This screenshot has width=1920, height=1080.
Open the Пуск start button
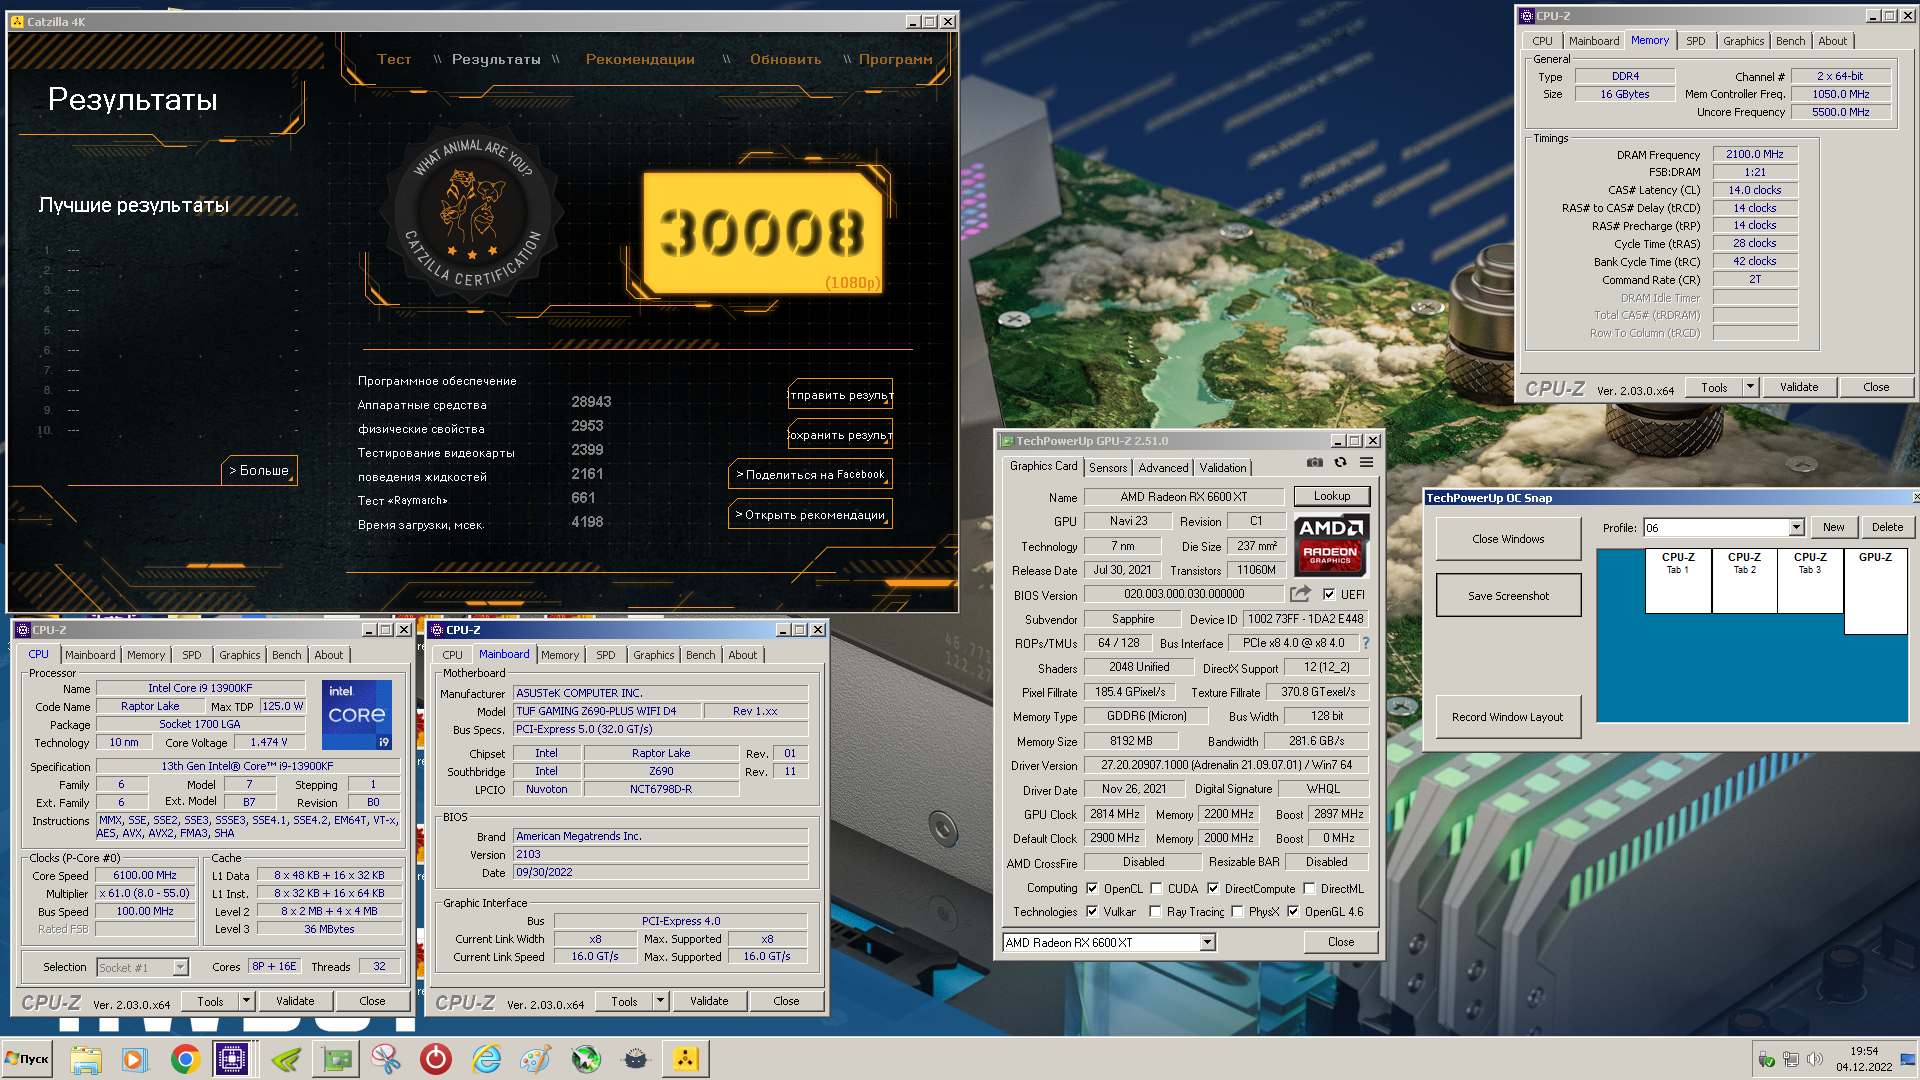coord(27,1059)
